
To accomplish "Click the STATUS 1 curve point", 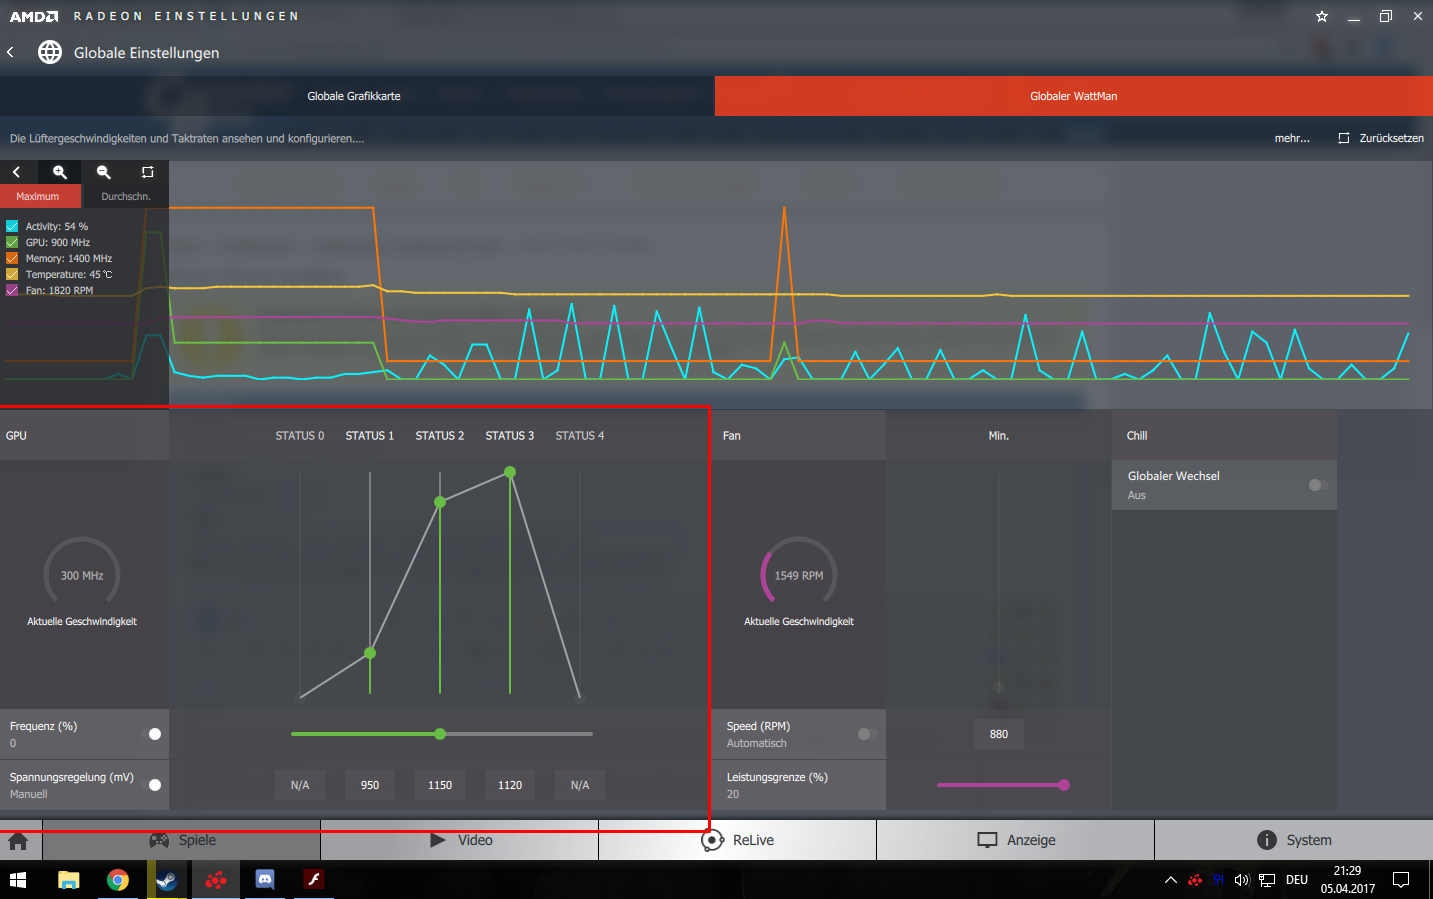I will click(x=370, y=653).
